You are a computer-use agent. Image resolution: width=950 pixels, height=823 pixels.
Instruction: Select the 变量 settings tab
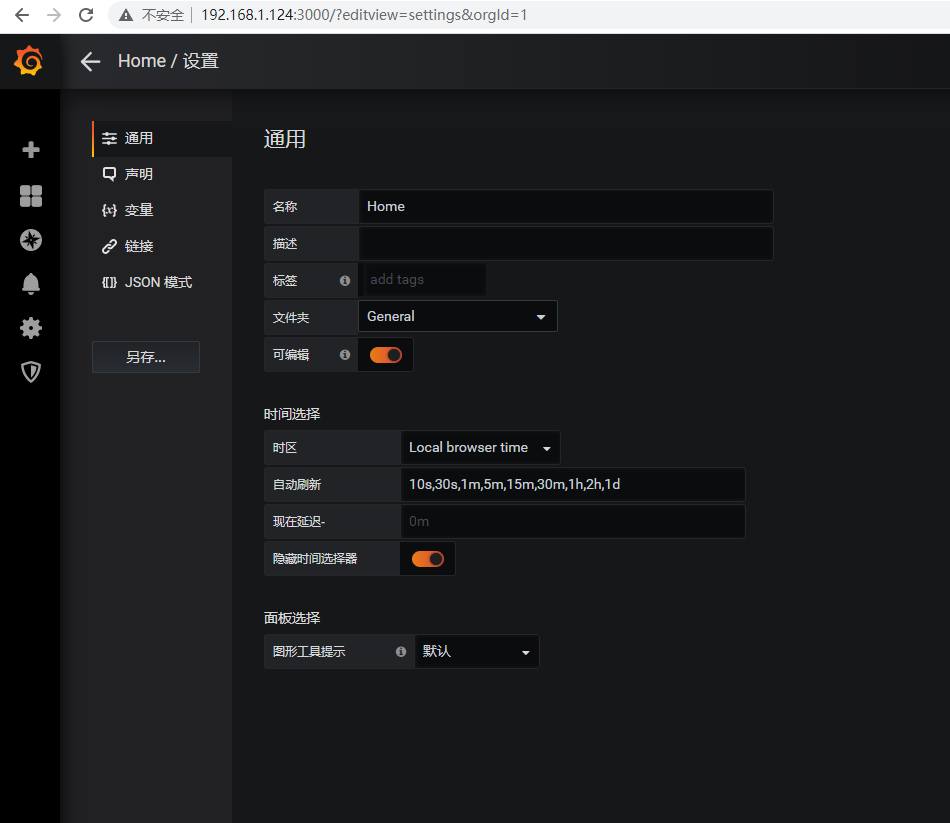point(162,210)
